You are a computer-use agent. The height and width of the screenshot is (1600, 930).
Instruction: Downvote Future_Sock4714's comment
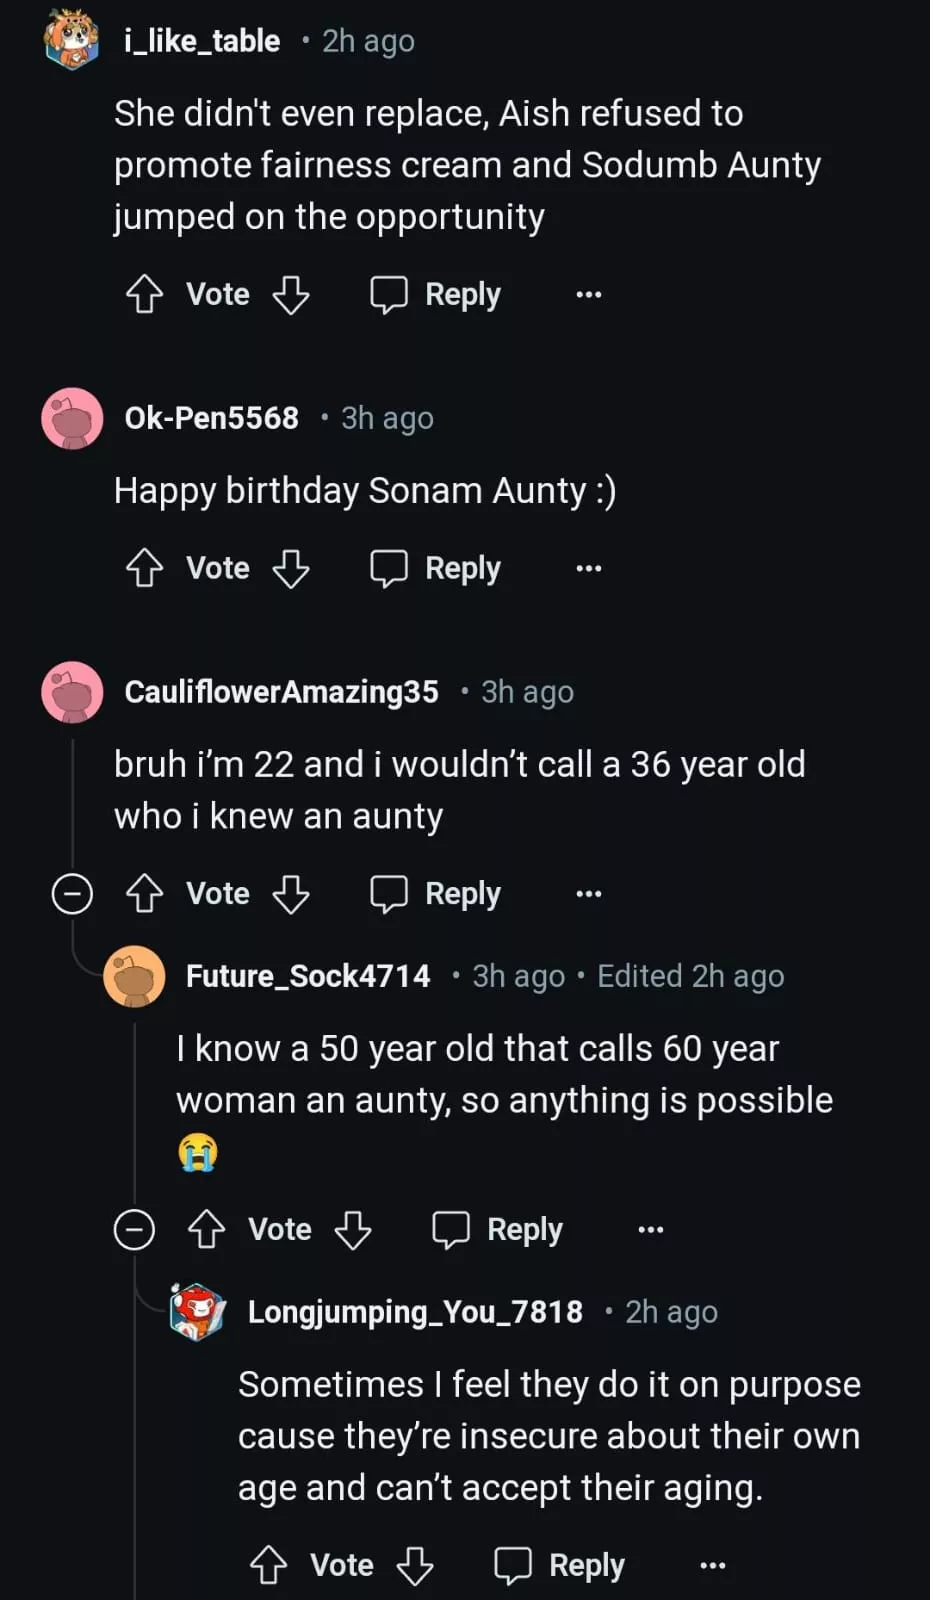353,1229
